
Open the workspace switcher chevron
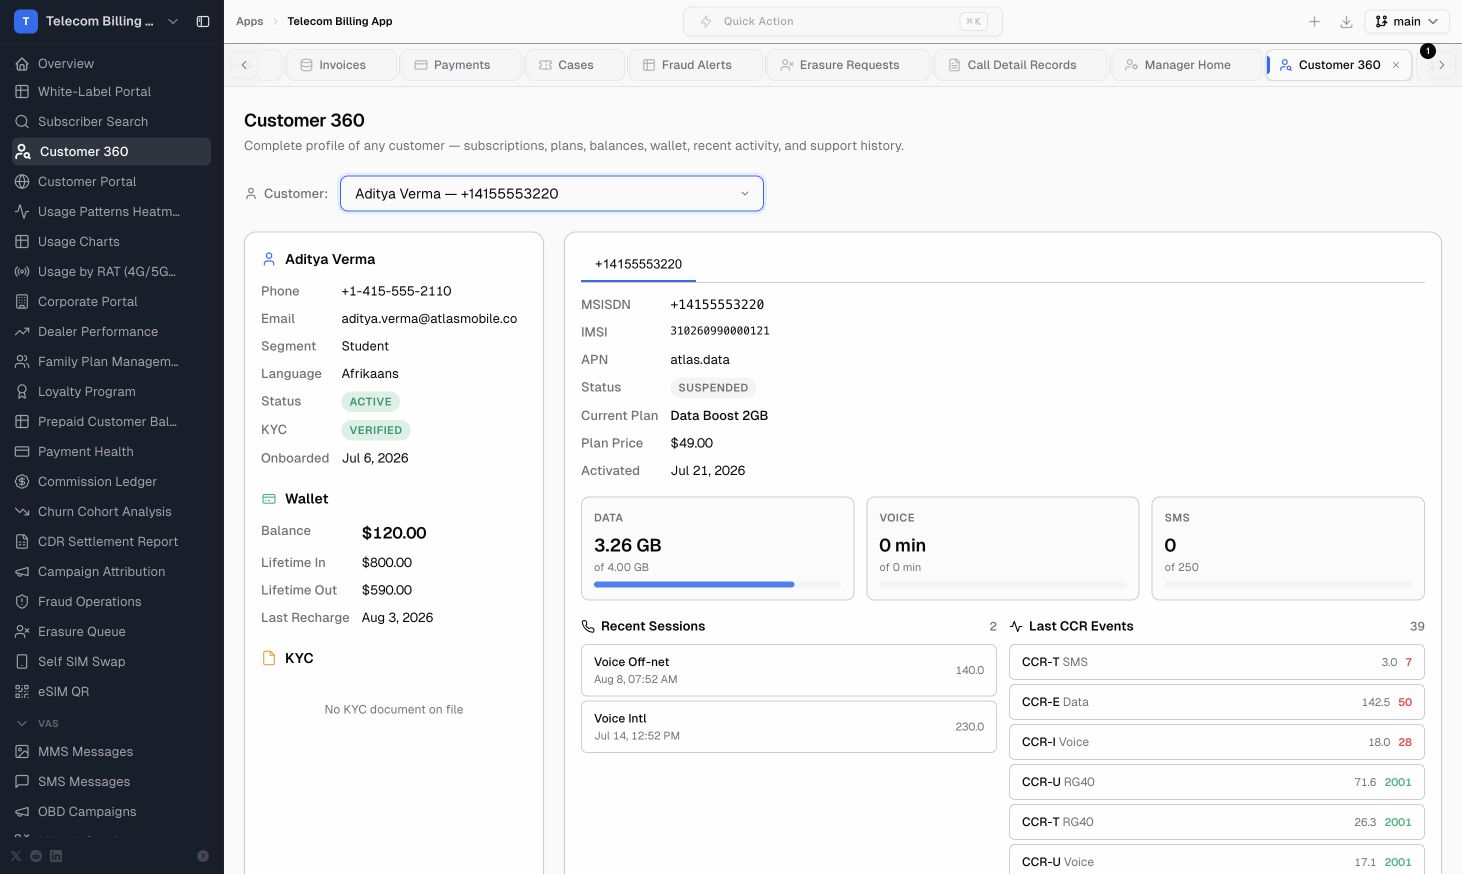pyautogui.click(x=173, y=21)
